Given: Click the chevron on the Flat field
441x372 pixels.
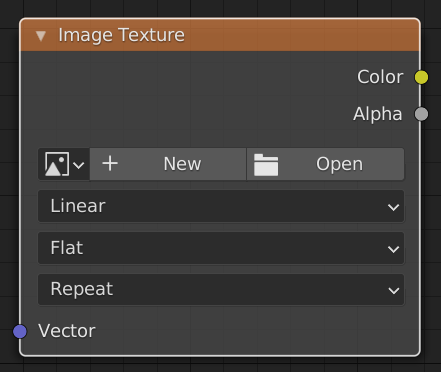Looking at the screenshot, I should (394, 249).
